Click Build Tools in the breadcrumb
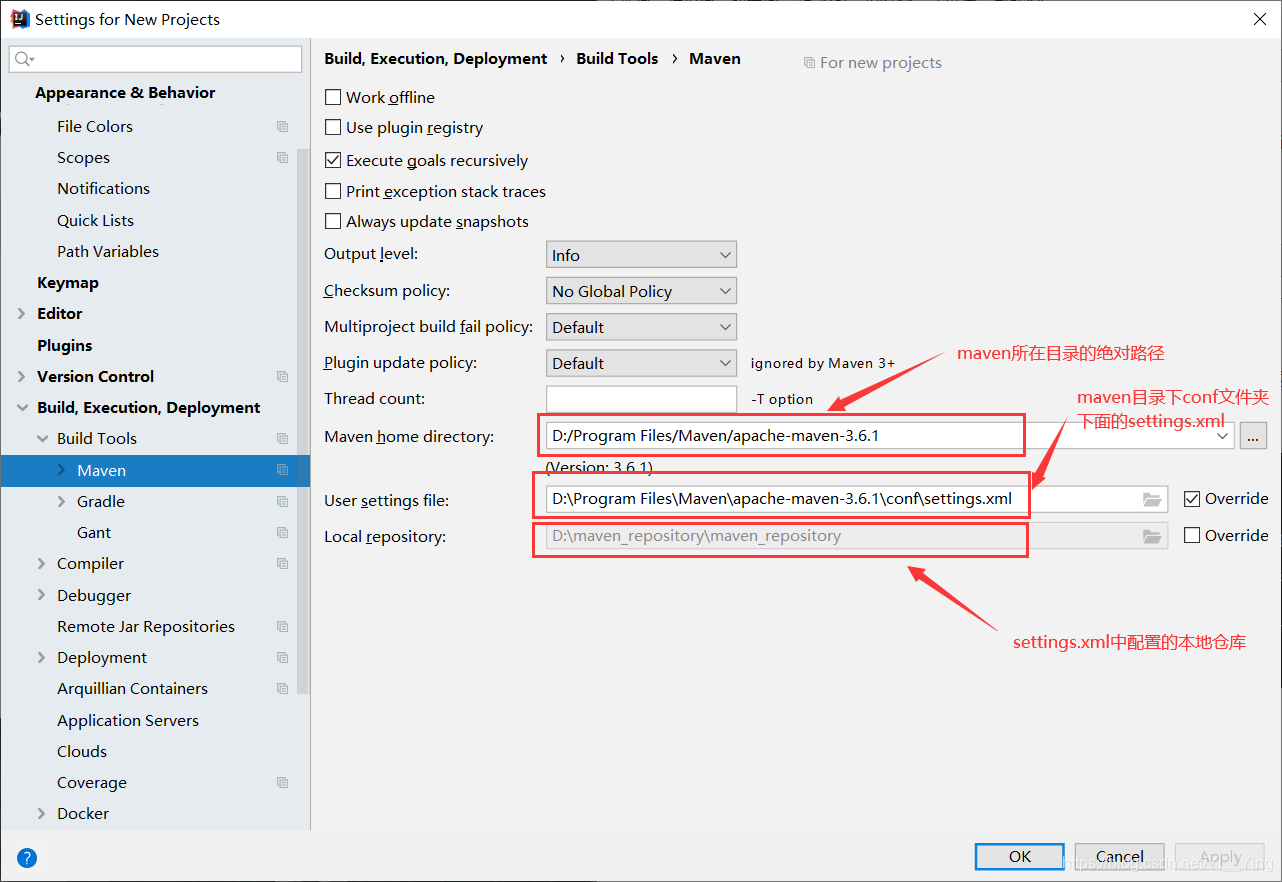 click(617, 59)
